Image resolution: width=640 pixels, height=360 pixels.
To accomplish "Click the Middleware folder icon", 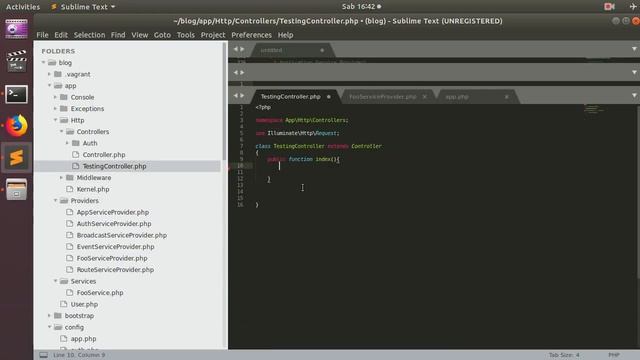I will click(70, 178).
